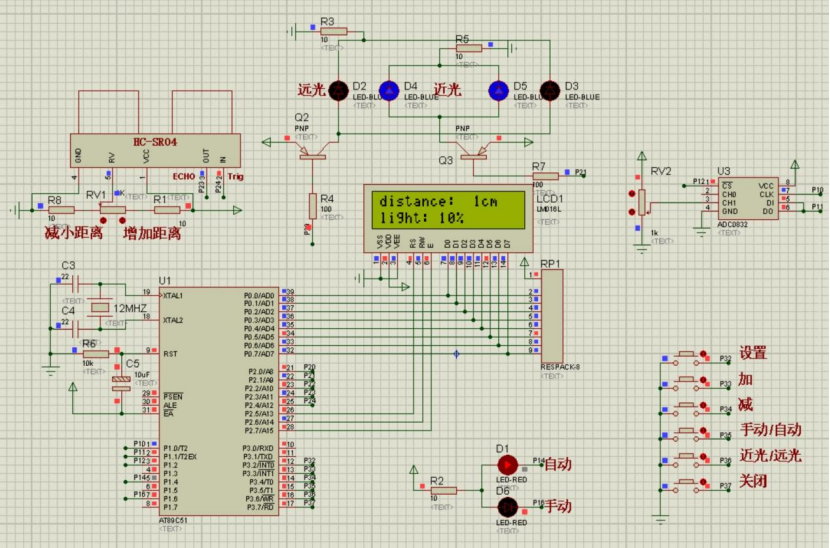The width and height of the screenshot is (830, 548).
Task: Select resistor R8 symbol
Action: (x=61, y=210)
